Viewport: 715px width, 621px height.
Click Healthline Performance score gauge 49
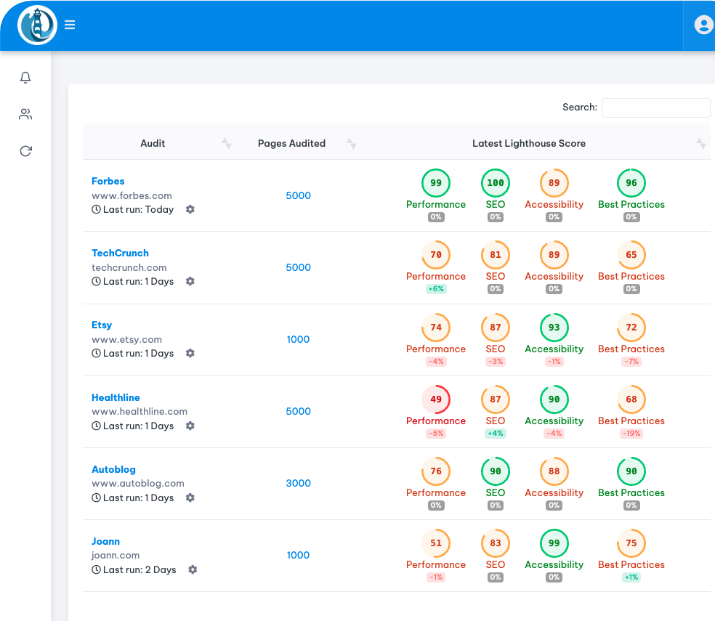point(435,400)
